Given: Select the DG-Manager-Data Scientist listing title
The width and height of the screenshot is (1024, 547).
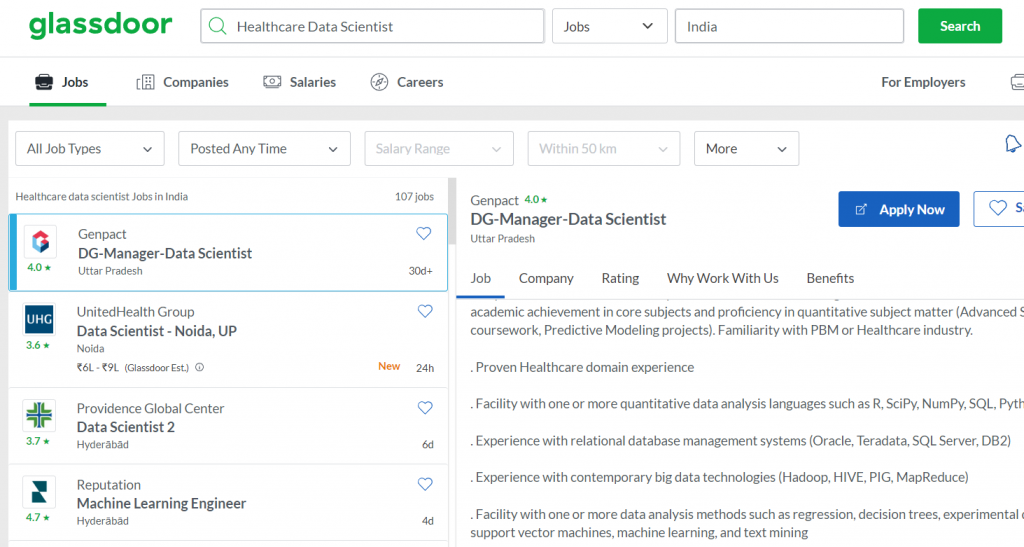Looking at the screenshot, I should click(165, 253).
